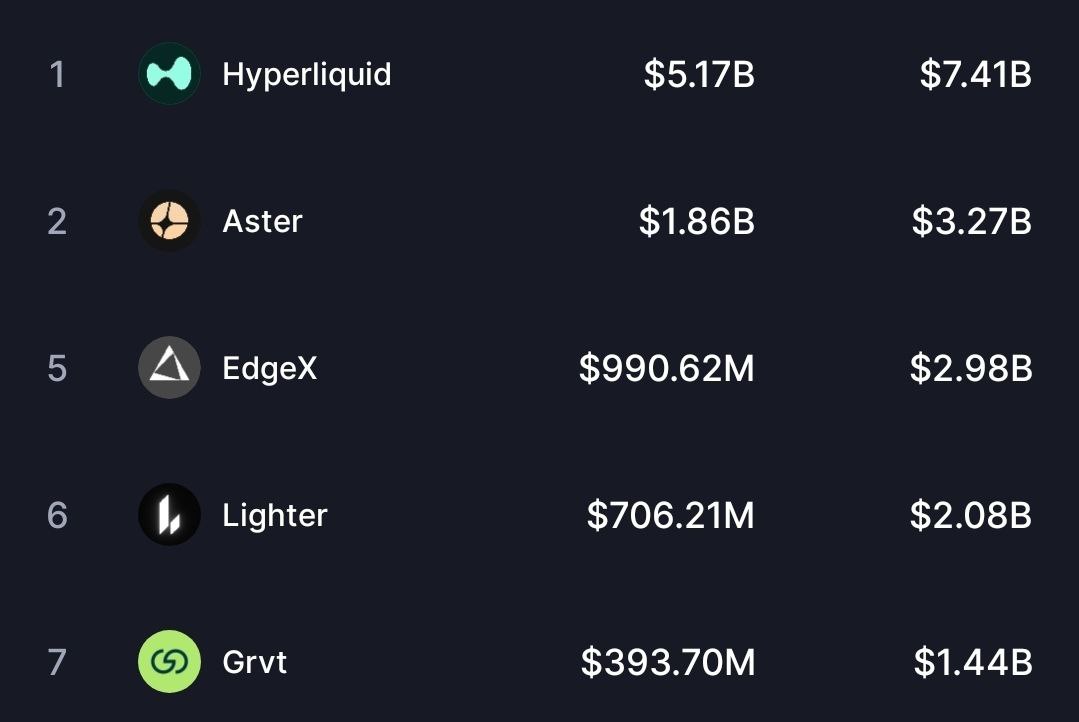Open the Grvt name link
This screenshot has height=722, width=1079.
tap(254, 662)
